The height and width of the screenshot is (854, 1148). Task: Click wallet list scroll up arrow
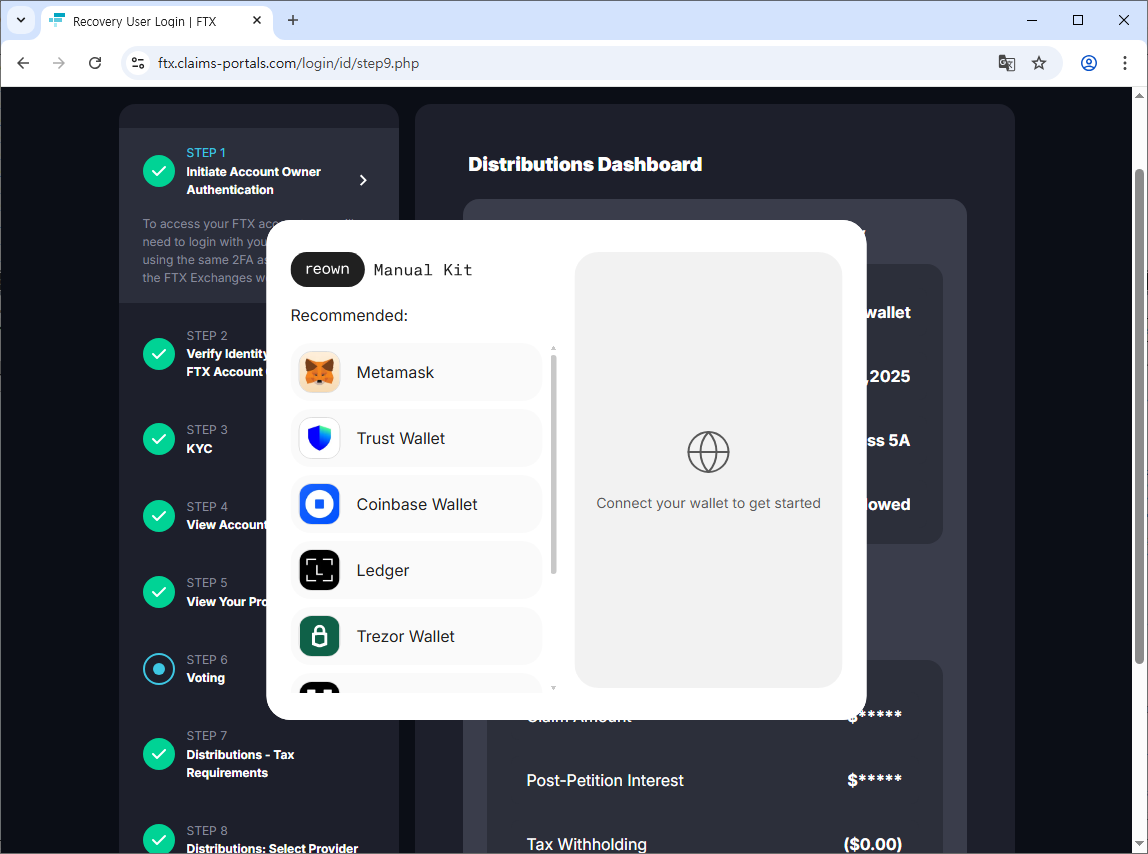[554, 348]
